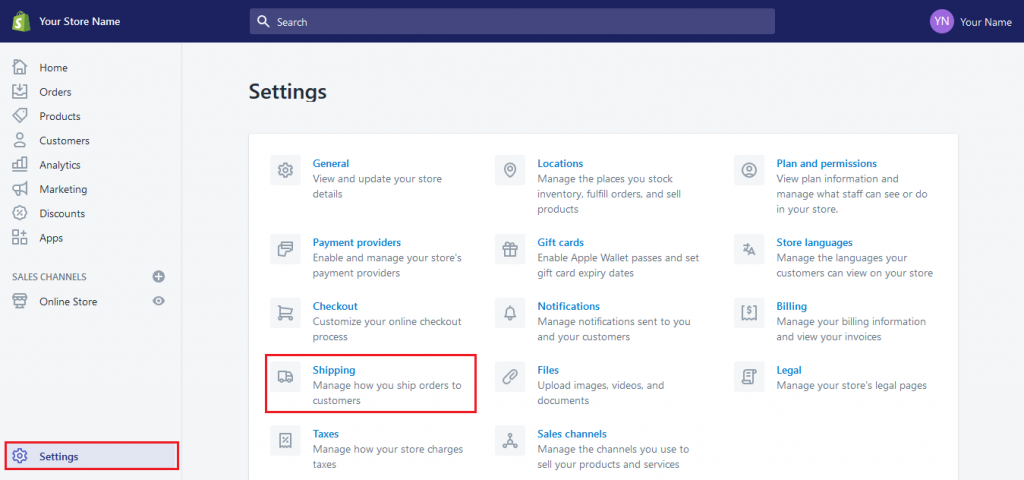
Task: View online store via eye icon
Action: pyautogui.click(x=159, y=301)
